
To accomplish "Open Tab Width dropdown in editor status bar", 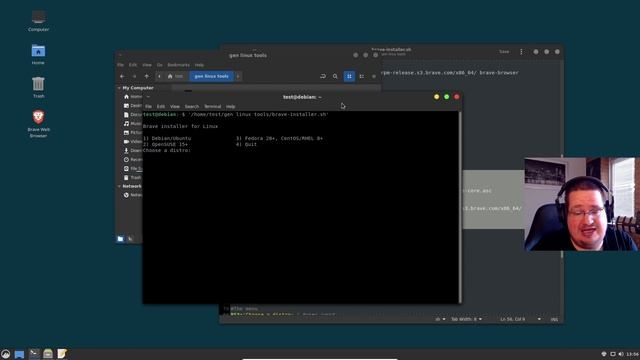I will [466, 319].
